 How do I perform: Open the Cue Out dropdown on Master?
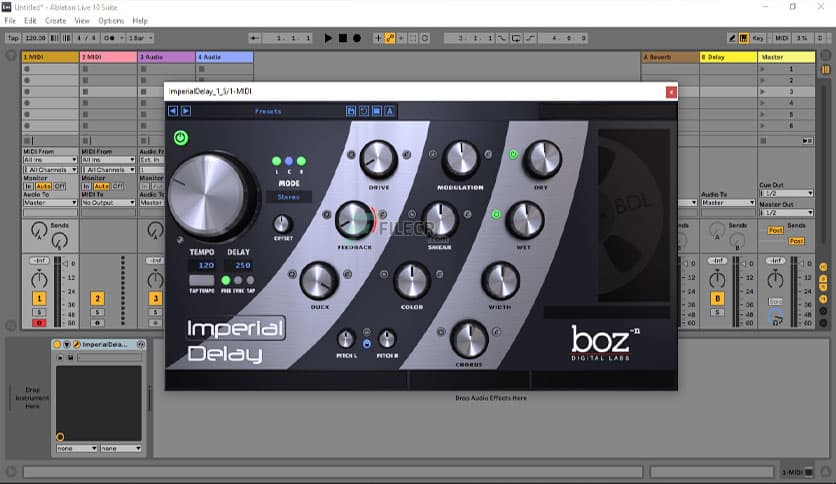pos(786,193)
